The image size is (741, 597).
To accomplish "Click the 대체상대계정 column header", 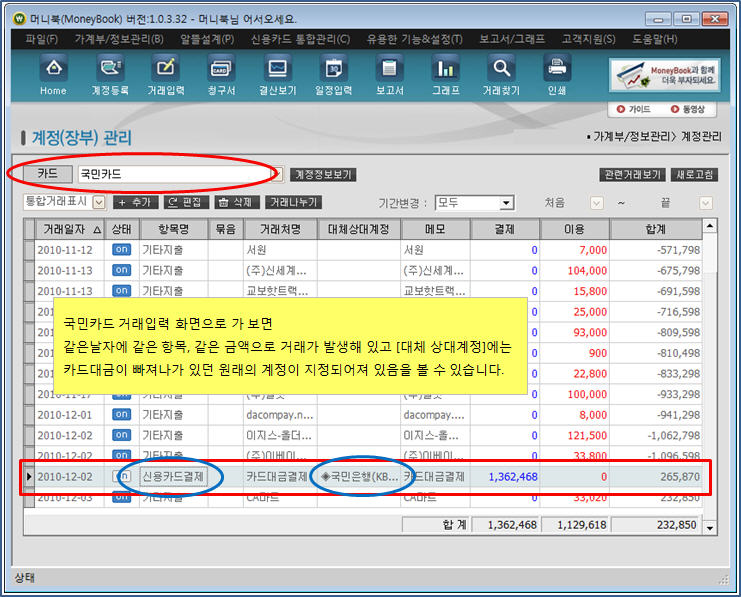I will [x=359, y=229].
